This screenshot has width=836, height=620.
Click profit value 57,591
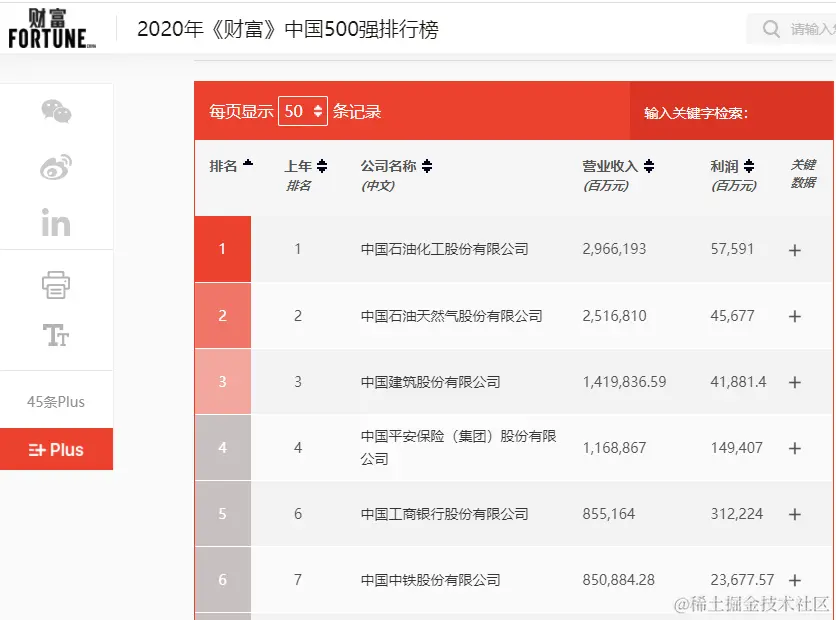(732, 249)
